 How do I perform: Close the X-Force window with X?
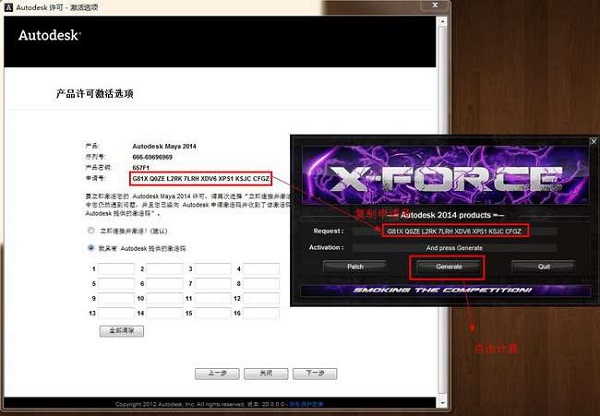[x=593, y=141]
